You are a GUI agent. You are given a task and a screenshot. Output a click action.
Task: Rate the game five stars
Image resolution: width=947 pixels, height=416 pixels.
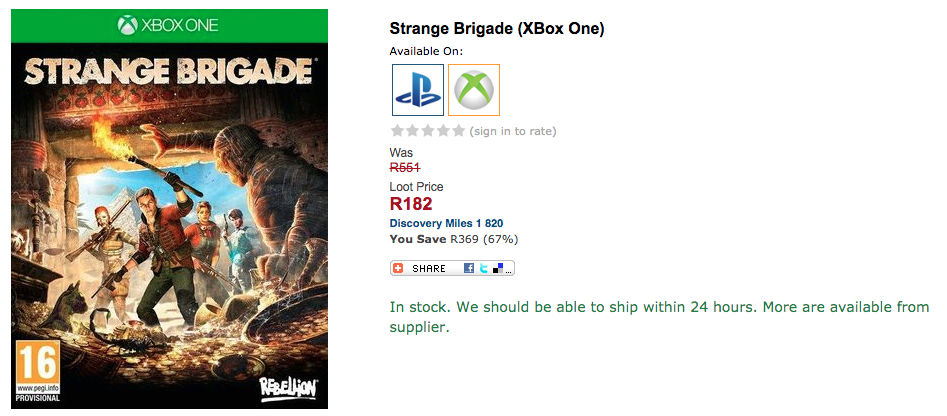click(458, 131)
